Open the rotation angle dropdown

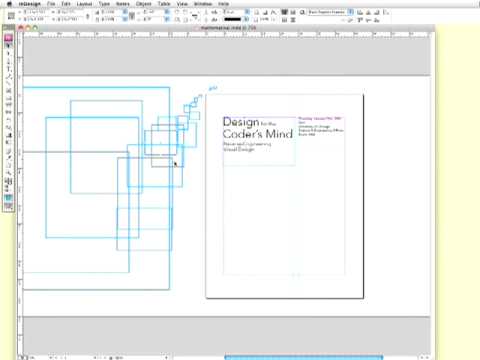click(x=167, y=12)
